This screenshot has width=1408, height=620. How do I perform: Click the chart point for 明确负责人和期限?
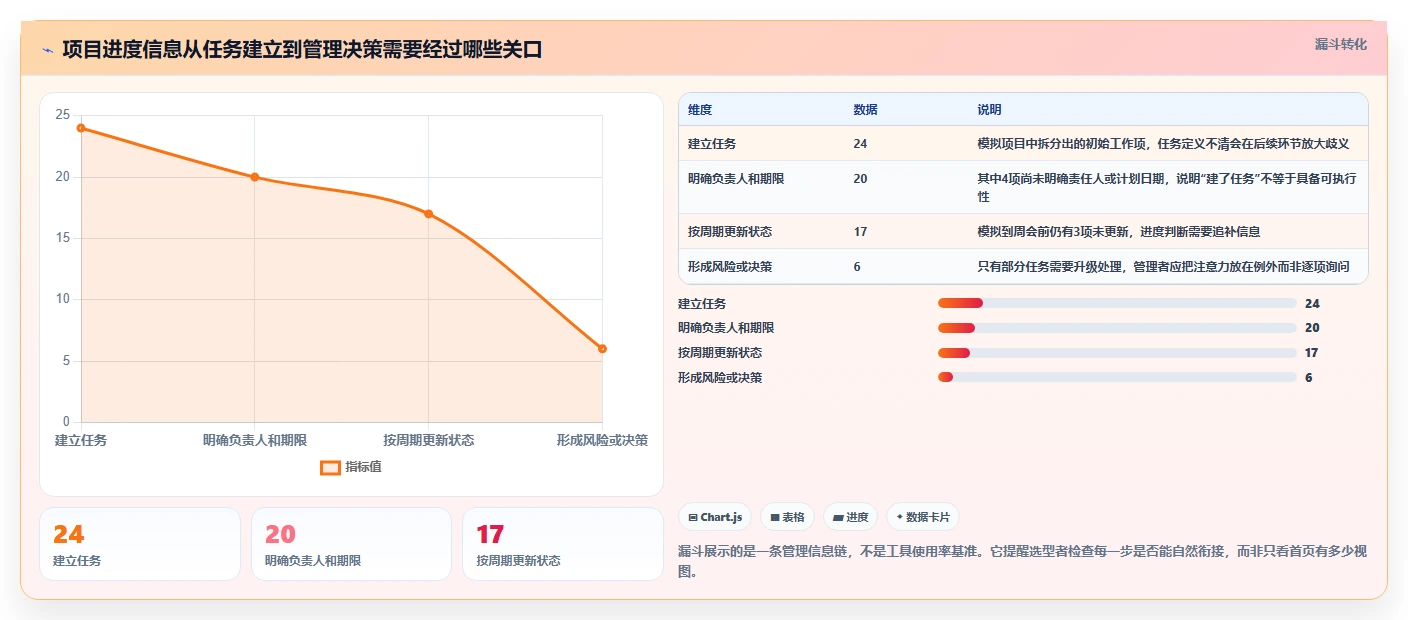coord(255,177)
